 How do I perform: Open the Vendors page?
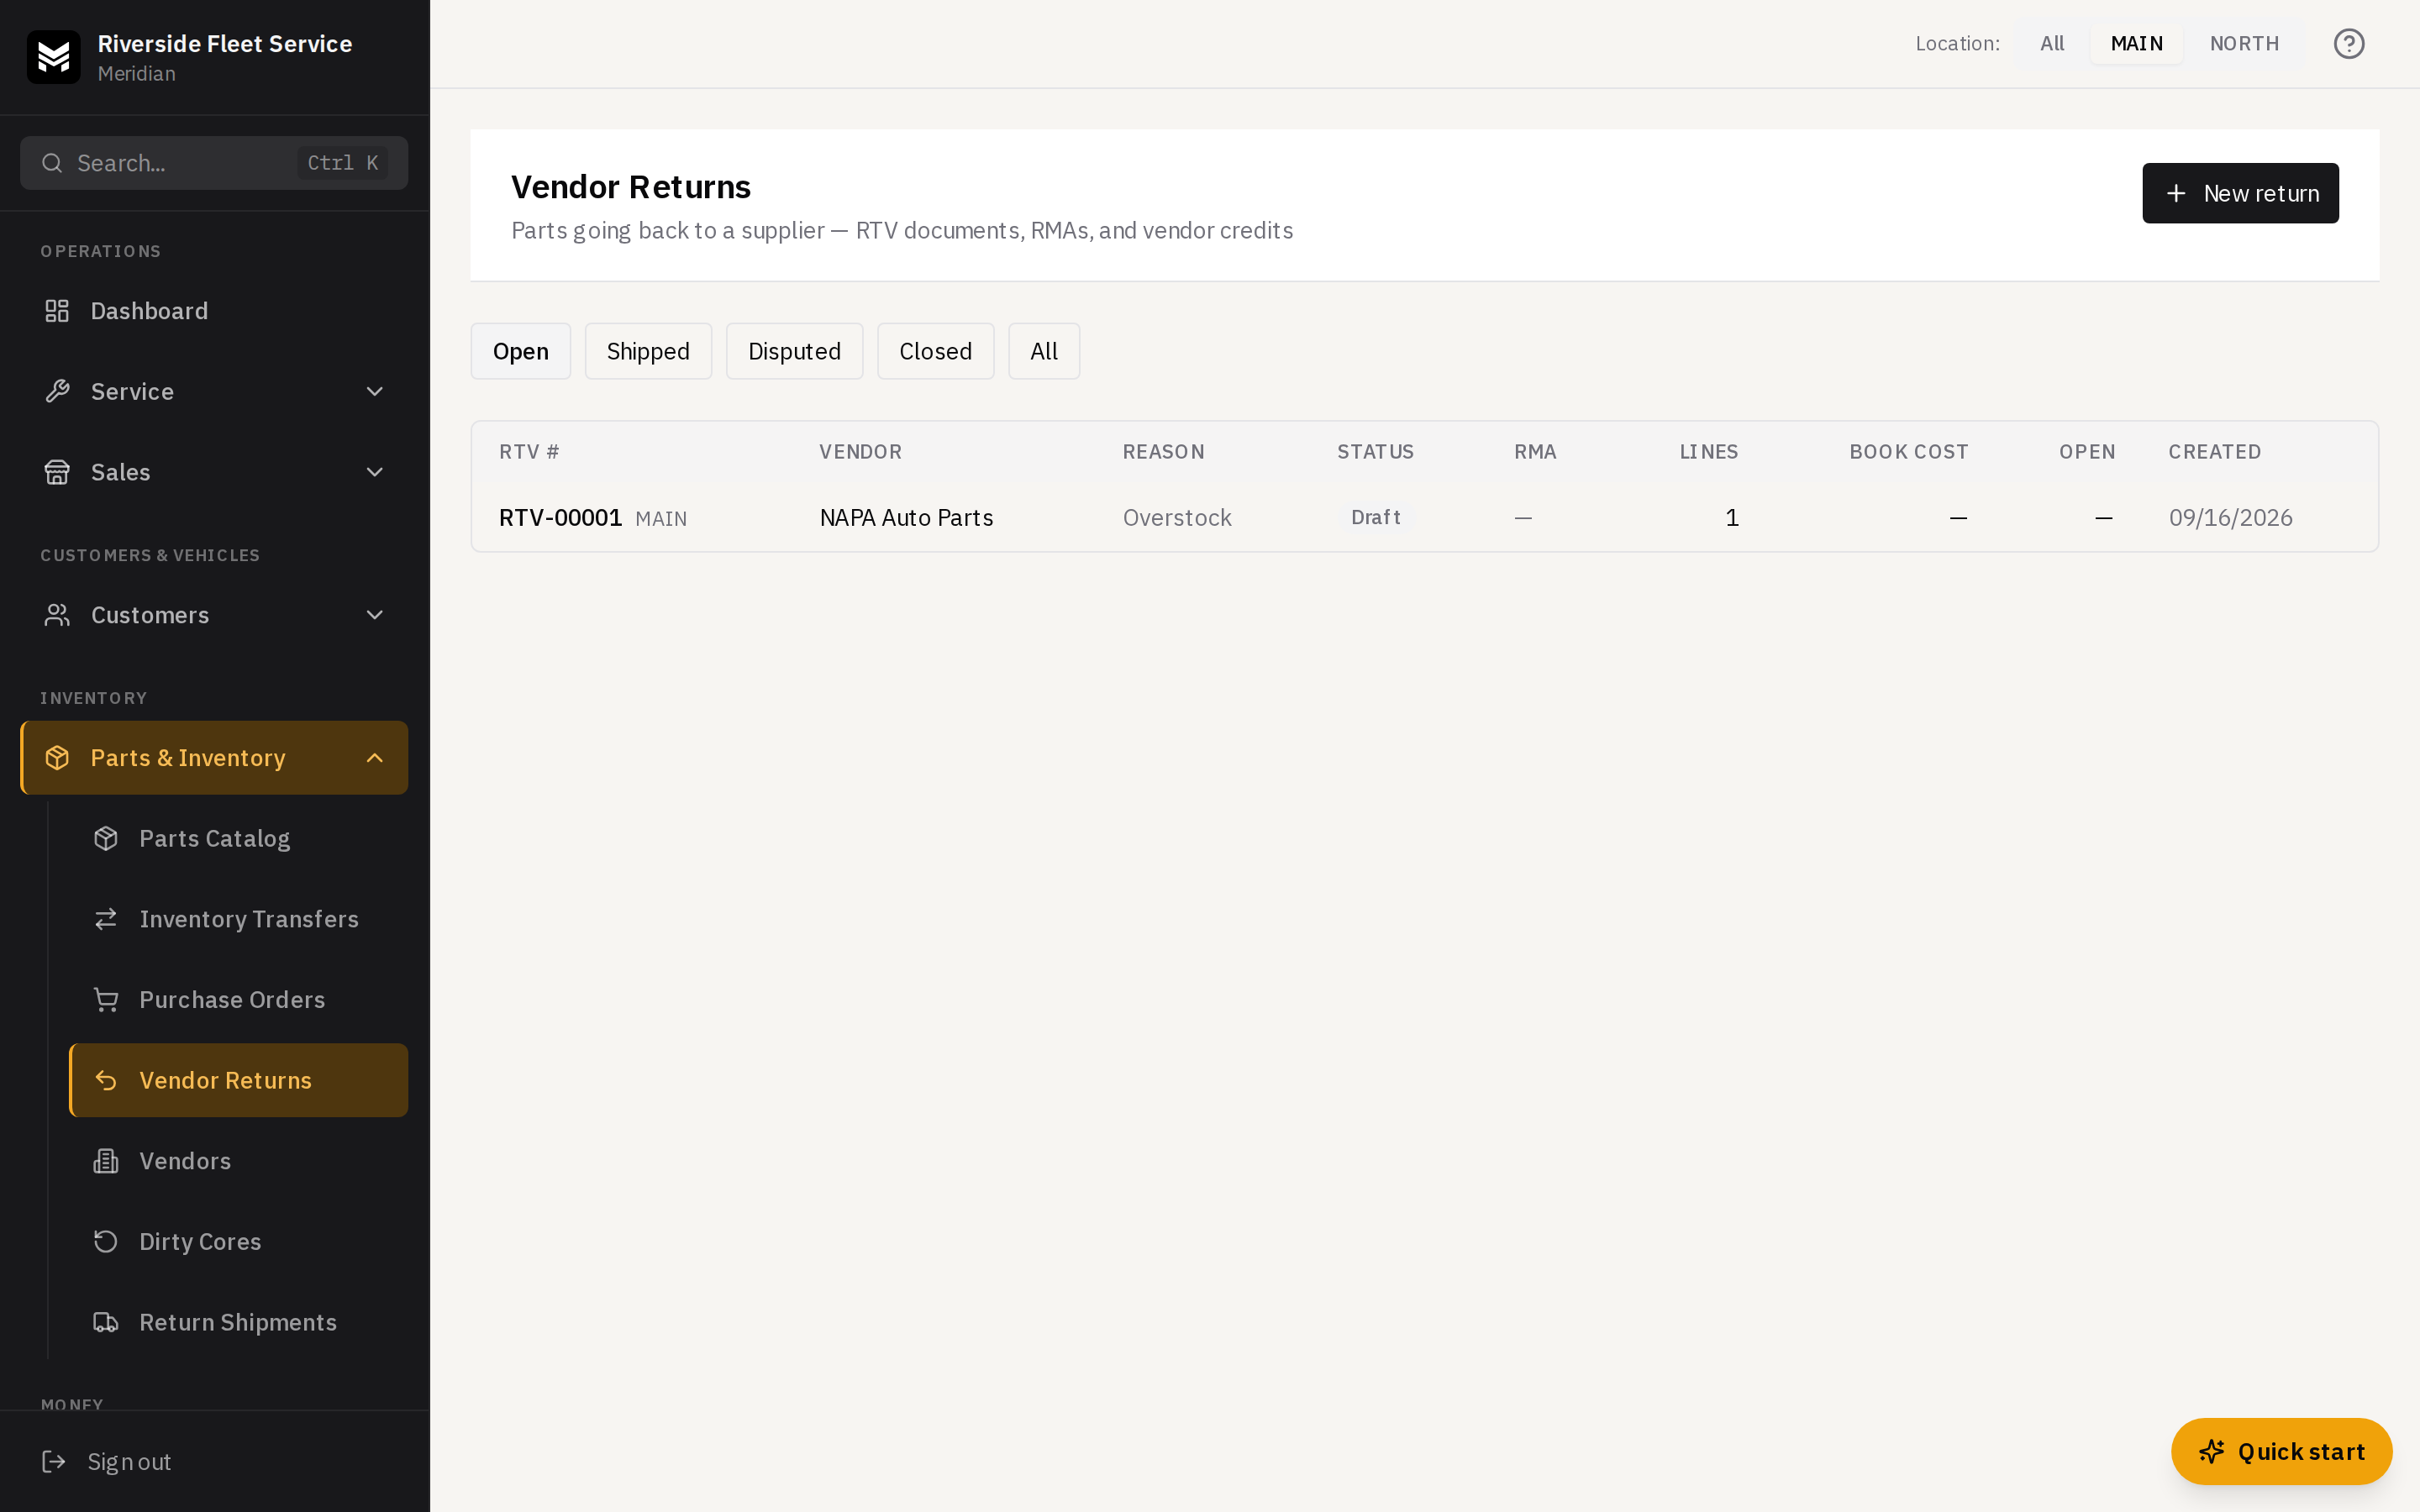(238, 1161)
